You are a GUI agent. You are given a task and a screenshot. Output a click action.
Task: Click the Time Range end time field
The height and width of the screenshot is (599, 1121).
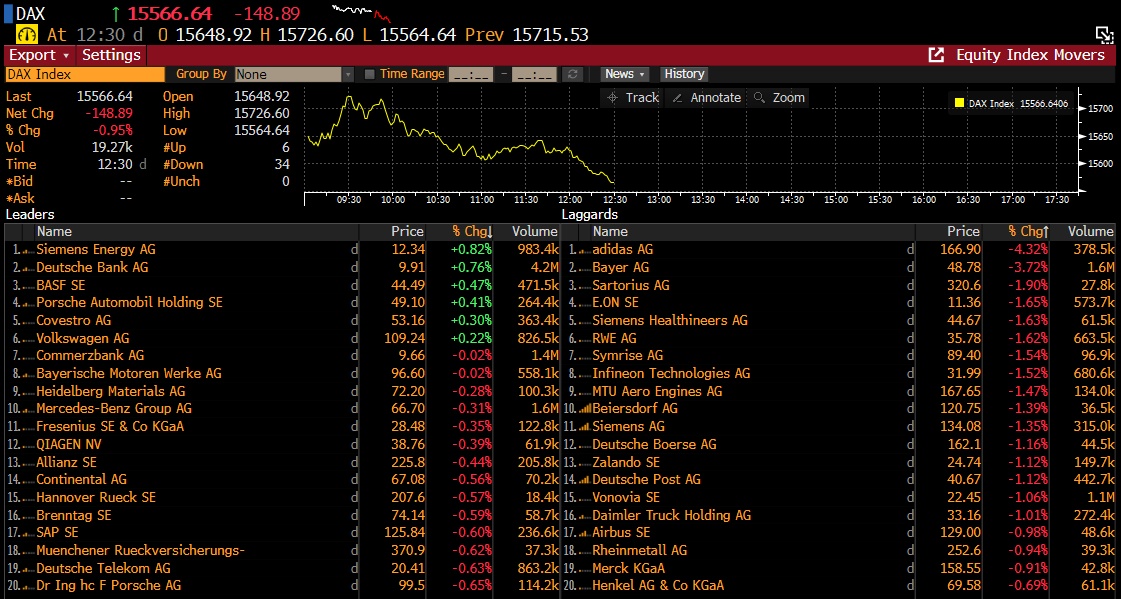tap(534, 74)
